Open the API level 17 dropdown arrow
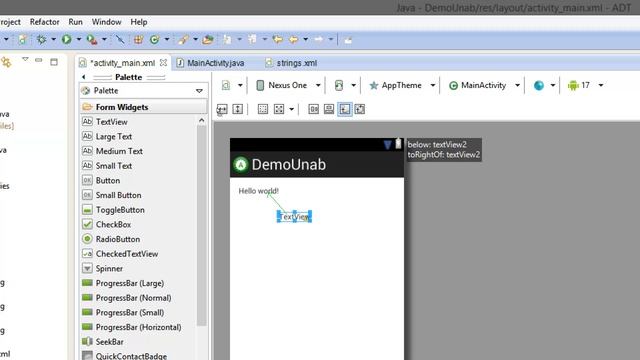 [x=601, y=85]
